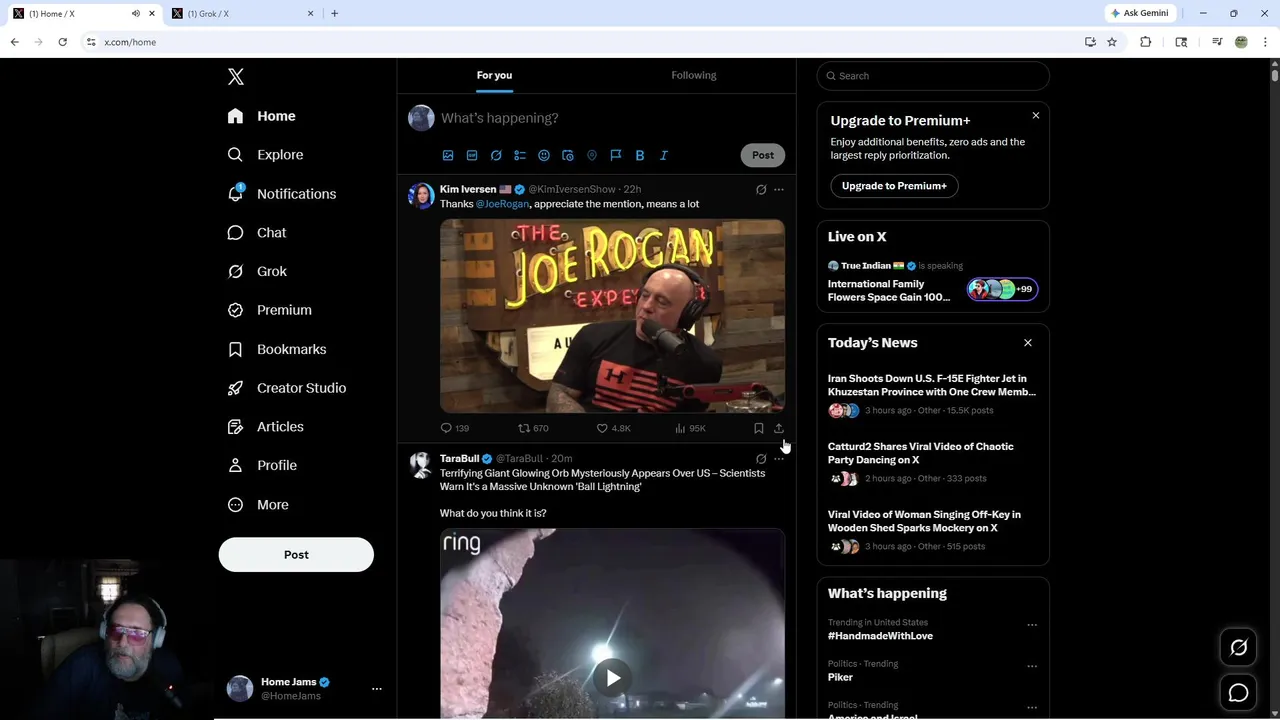Screen dimensions: 1280x720
Task: Open the Iran Shoots Down F-15E news story
Action: point(932,385)
